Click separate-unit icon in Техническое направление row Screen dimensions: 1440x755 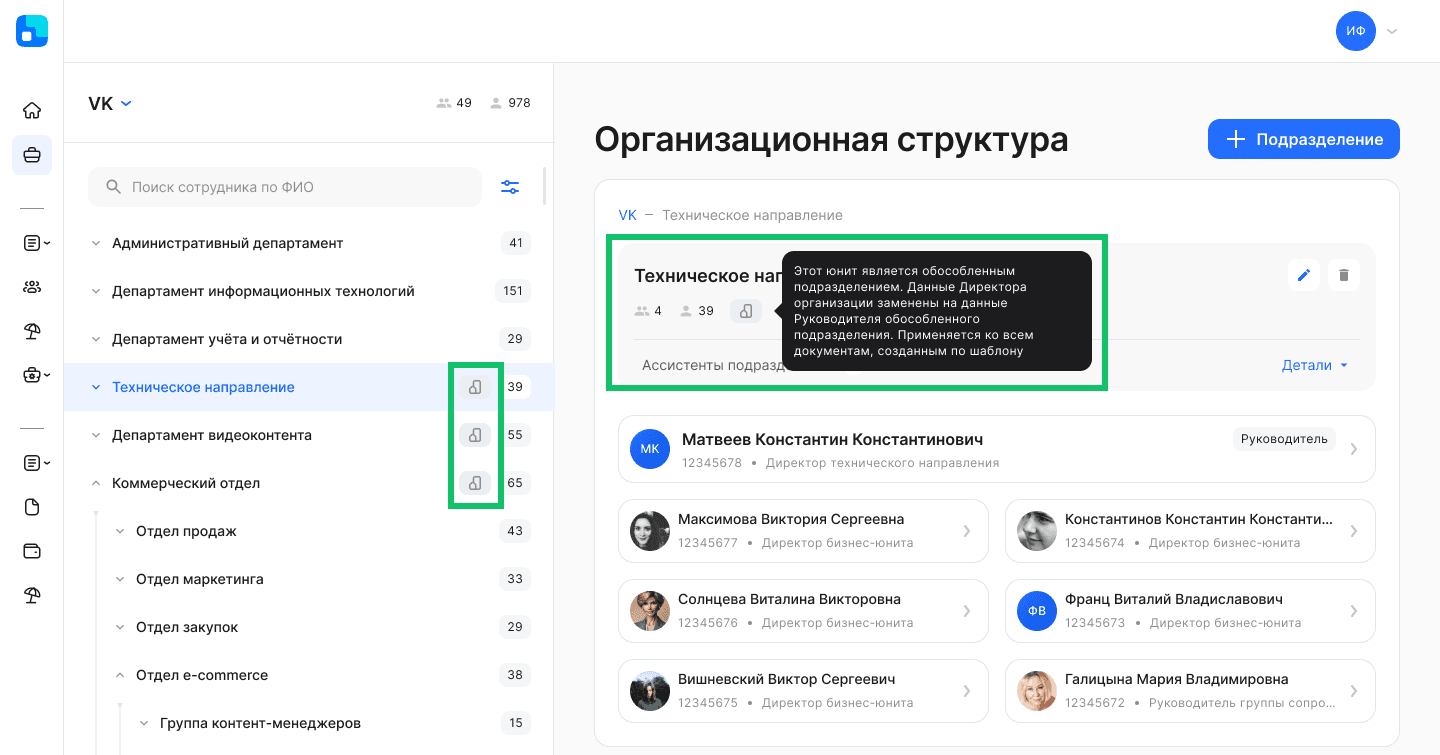pos(475,387)
